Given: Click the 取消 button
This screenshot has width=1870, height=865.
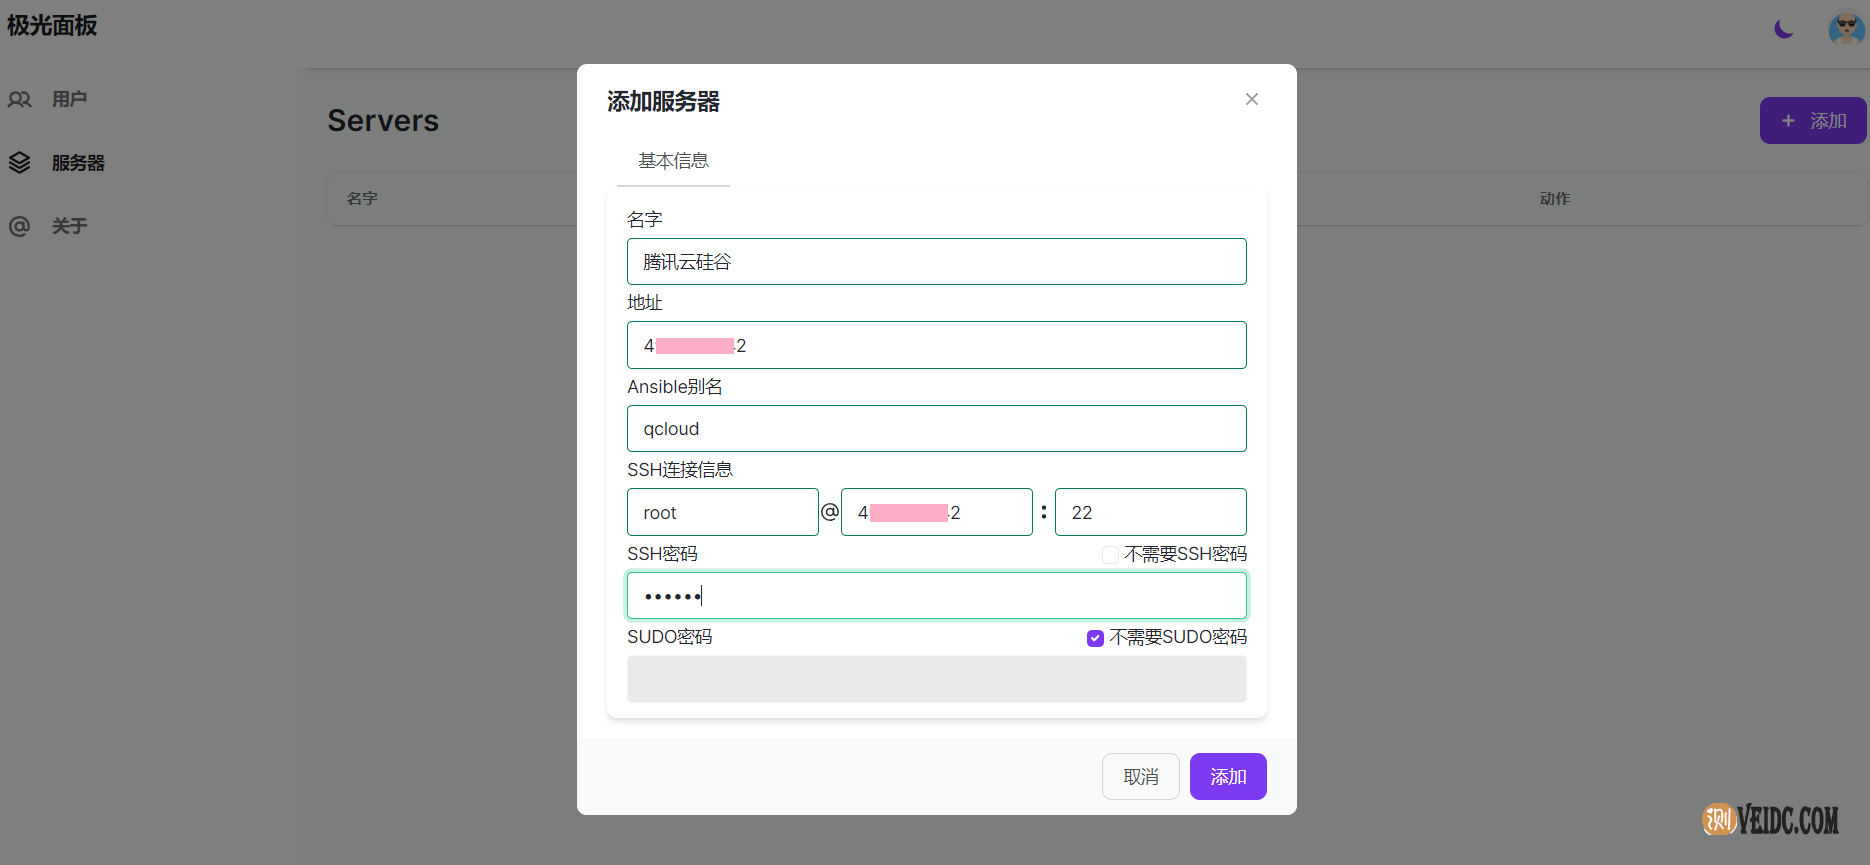Looking at the screenshot, I should [1140, 777].
